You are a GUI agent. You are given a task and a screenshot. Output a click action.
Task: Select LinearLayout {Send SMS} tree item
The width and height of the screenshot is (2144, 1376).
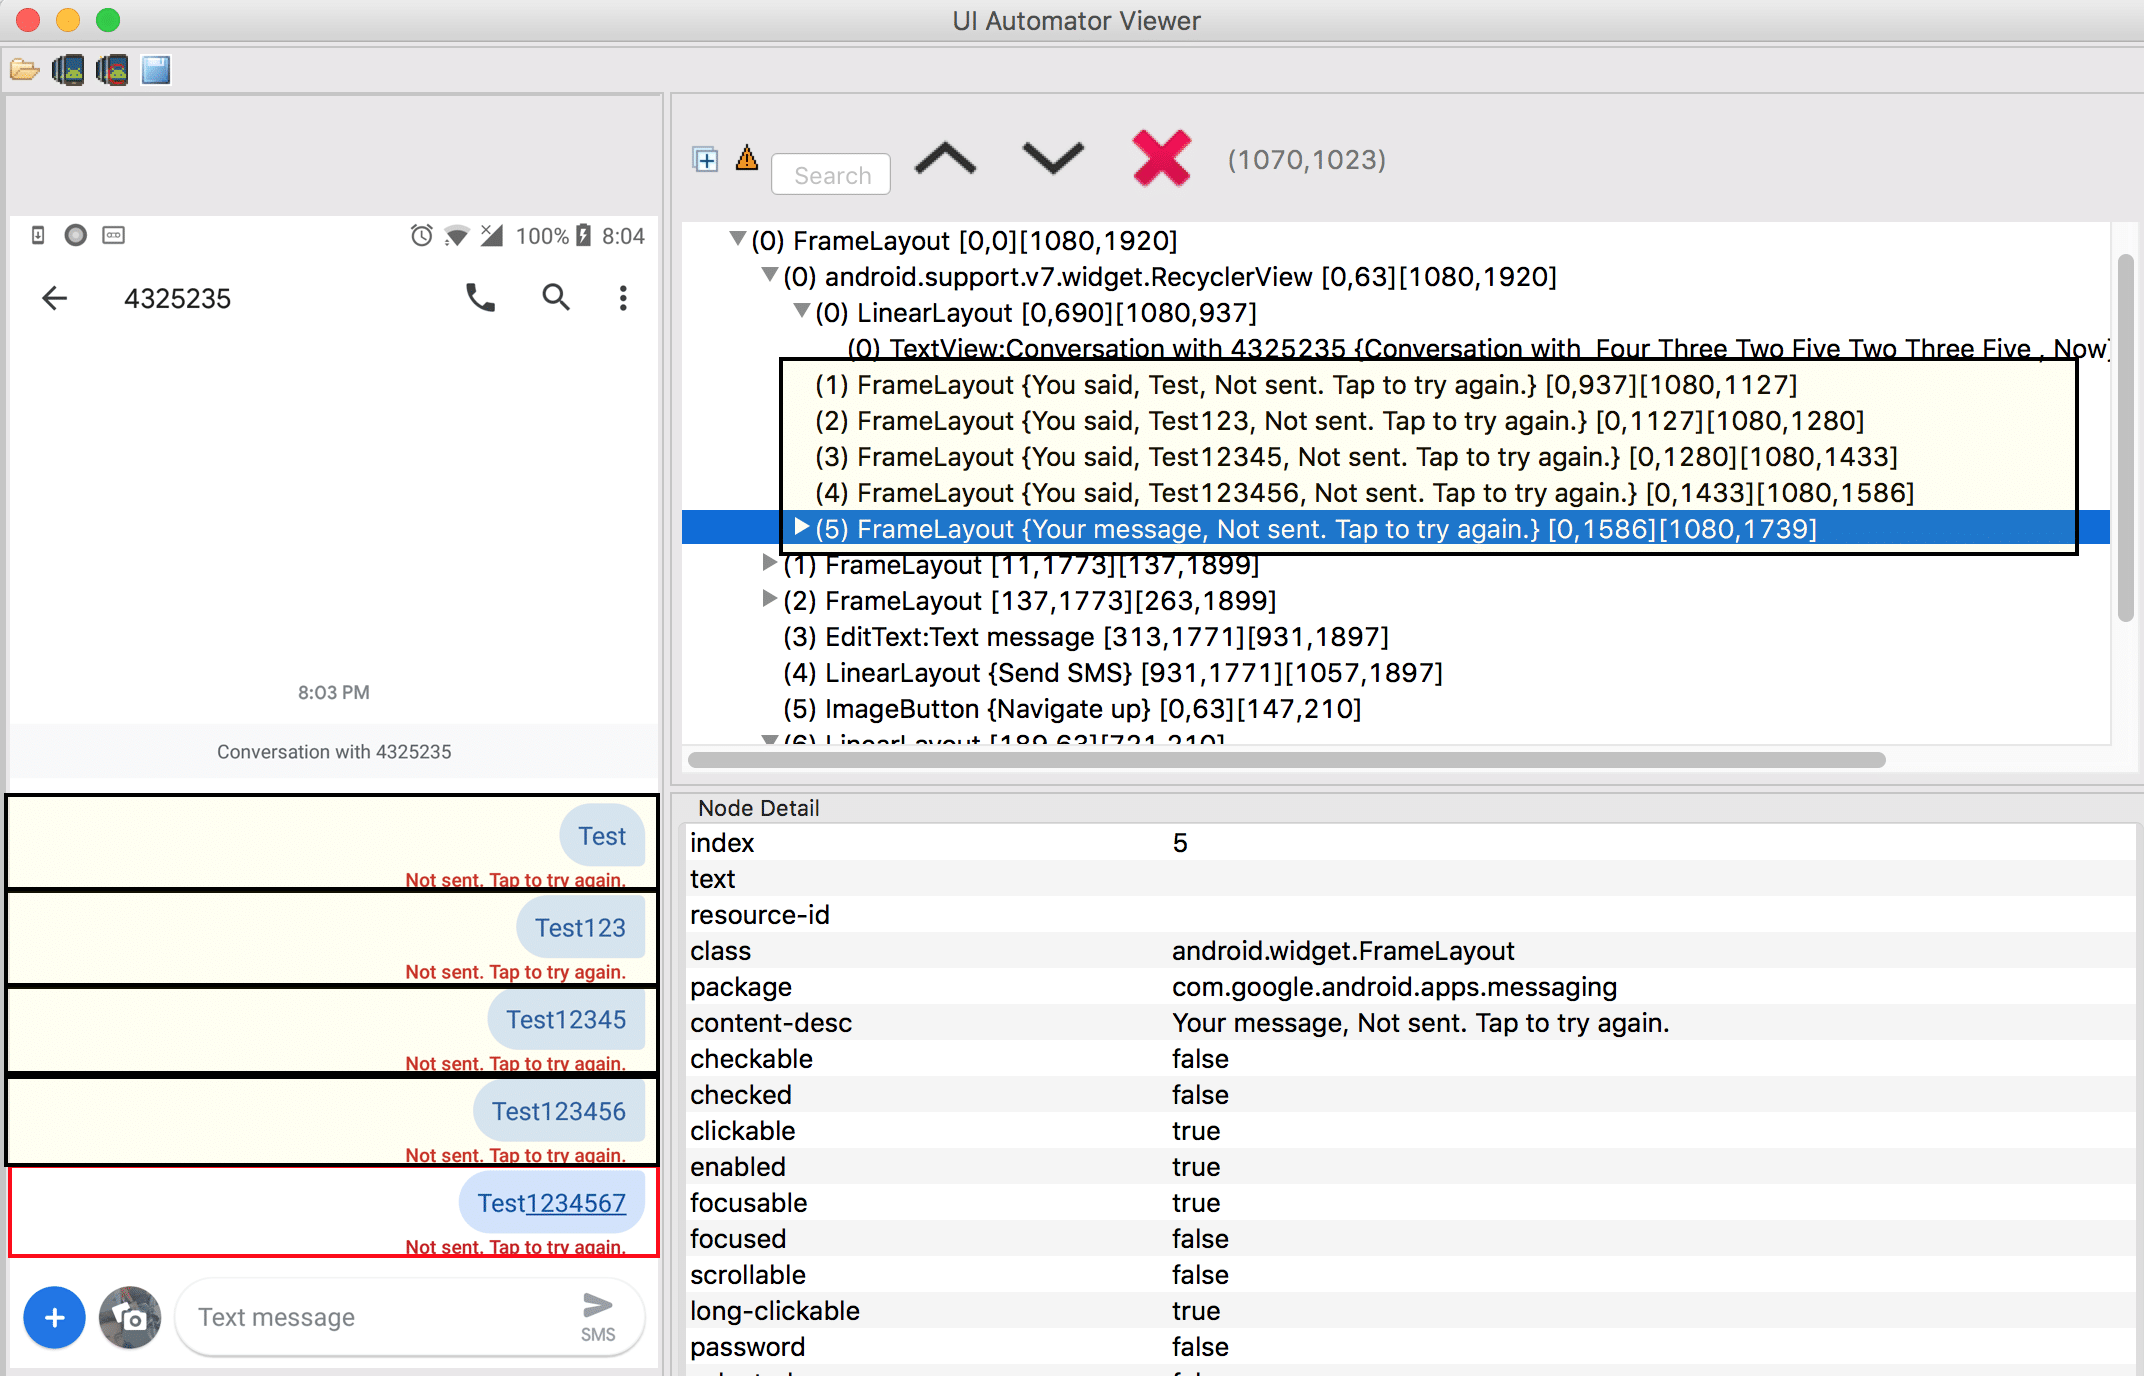[x=1112, y=673]
